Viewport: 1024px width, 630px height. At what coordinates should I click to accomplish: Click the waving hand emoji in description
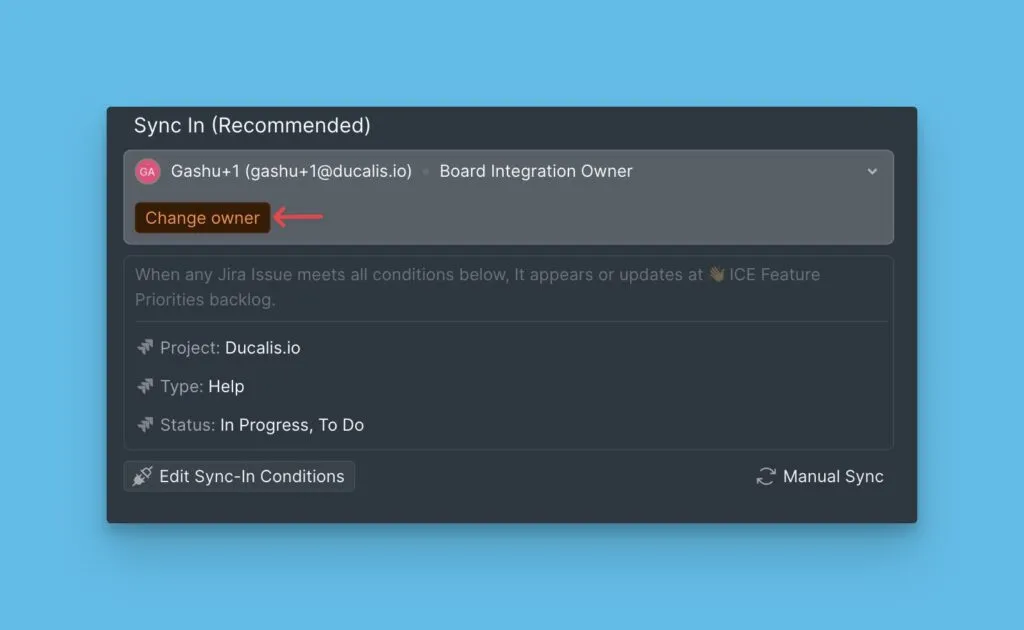(x=716, y=275)
